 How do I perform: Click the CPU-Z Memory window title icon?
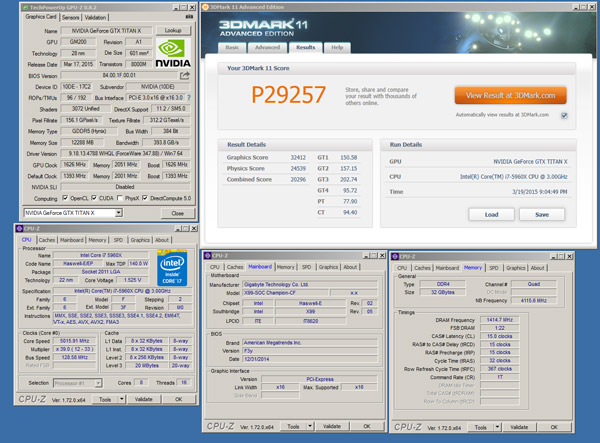[x=395, y=257]
